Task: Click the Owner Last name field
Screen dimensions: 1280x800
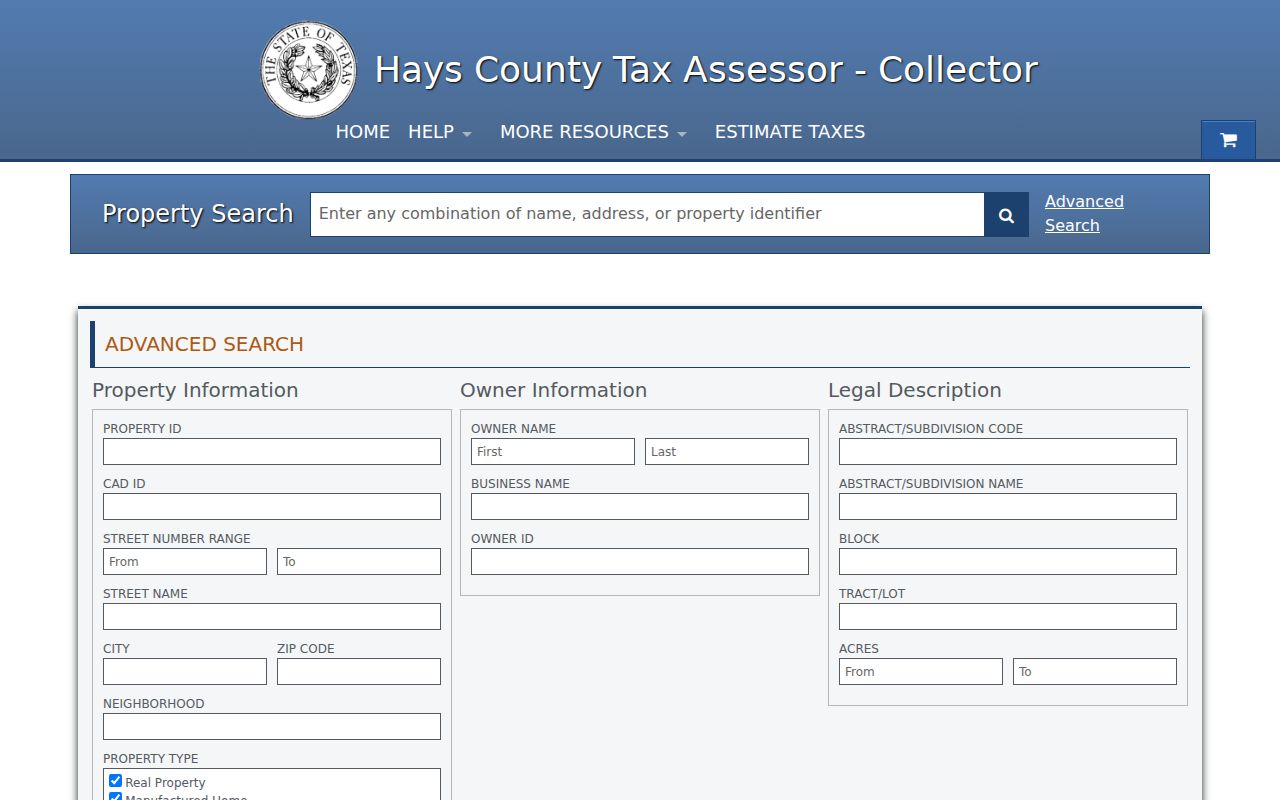Action: tap(727, 451)
